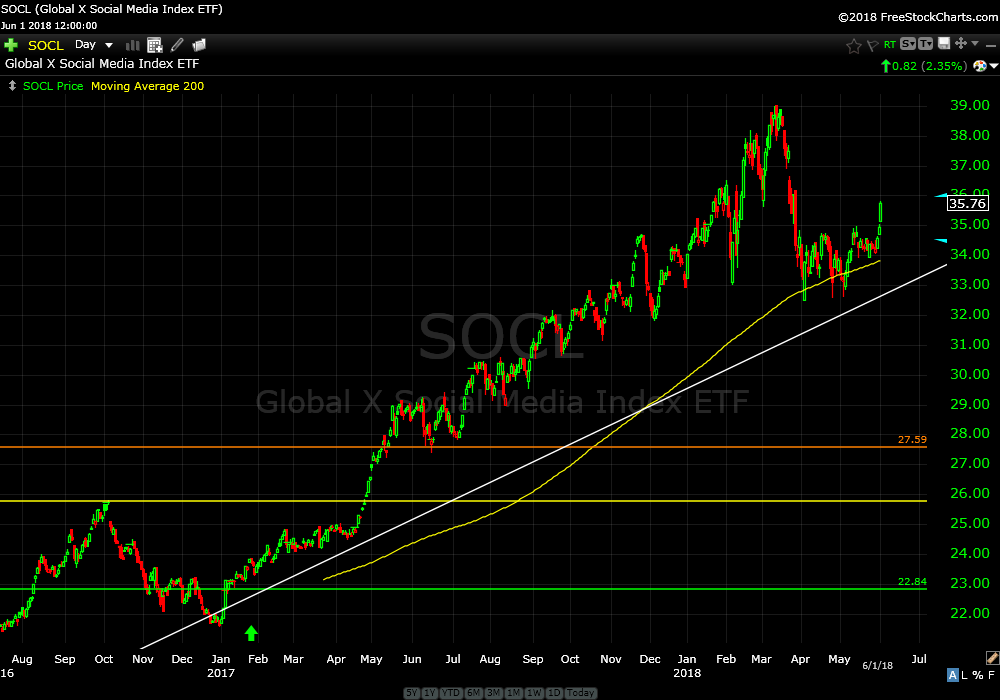
Task: Select the 5Y time range
Action: 412,693
